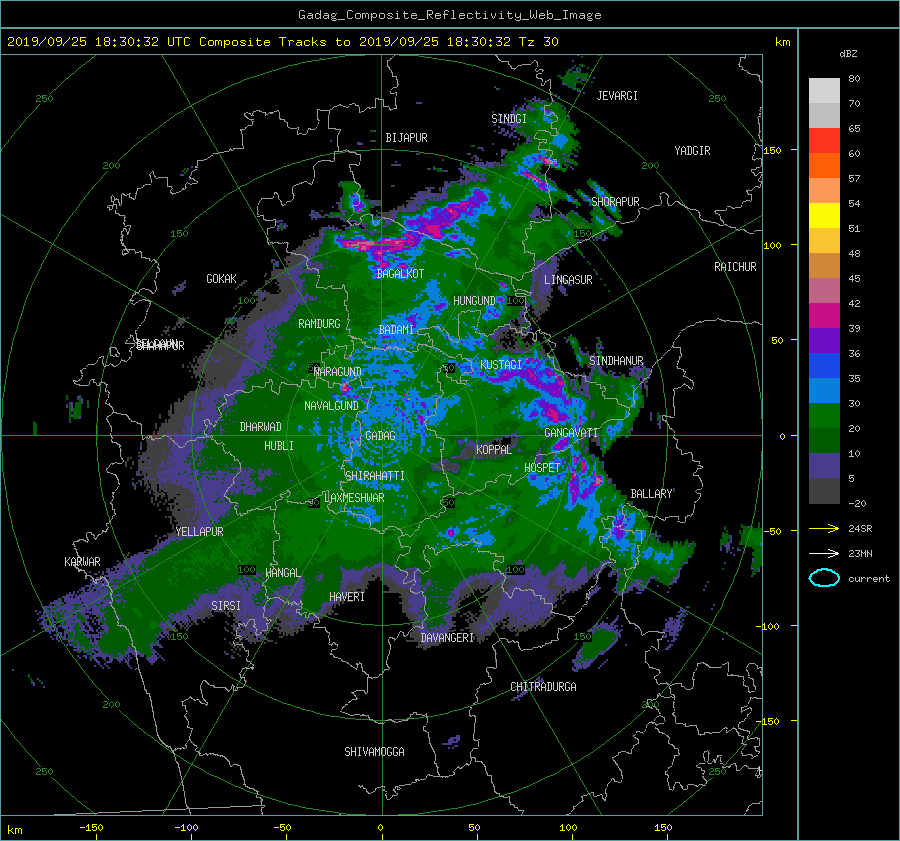This screenshot has height=841, width=900.
Task: Click the SHORAPUR label
Action: 615,201
